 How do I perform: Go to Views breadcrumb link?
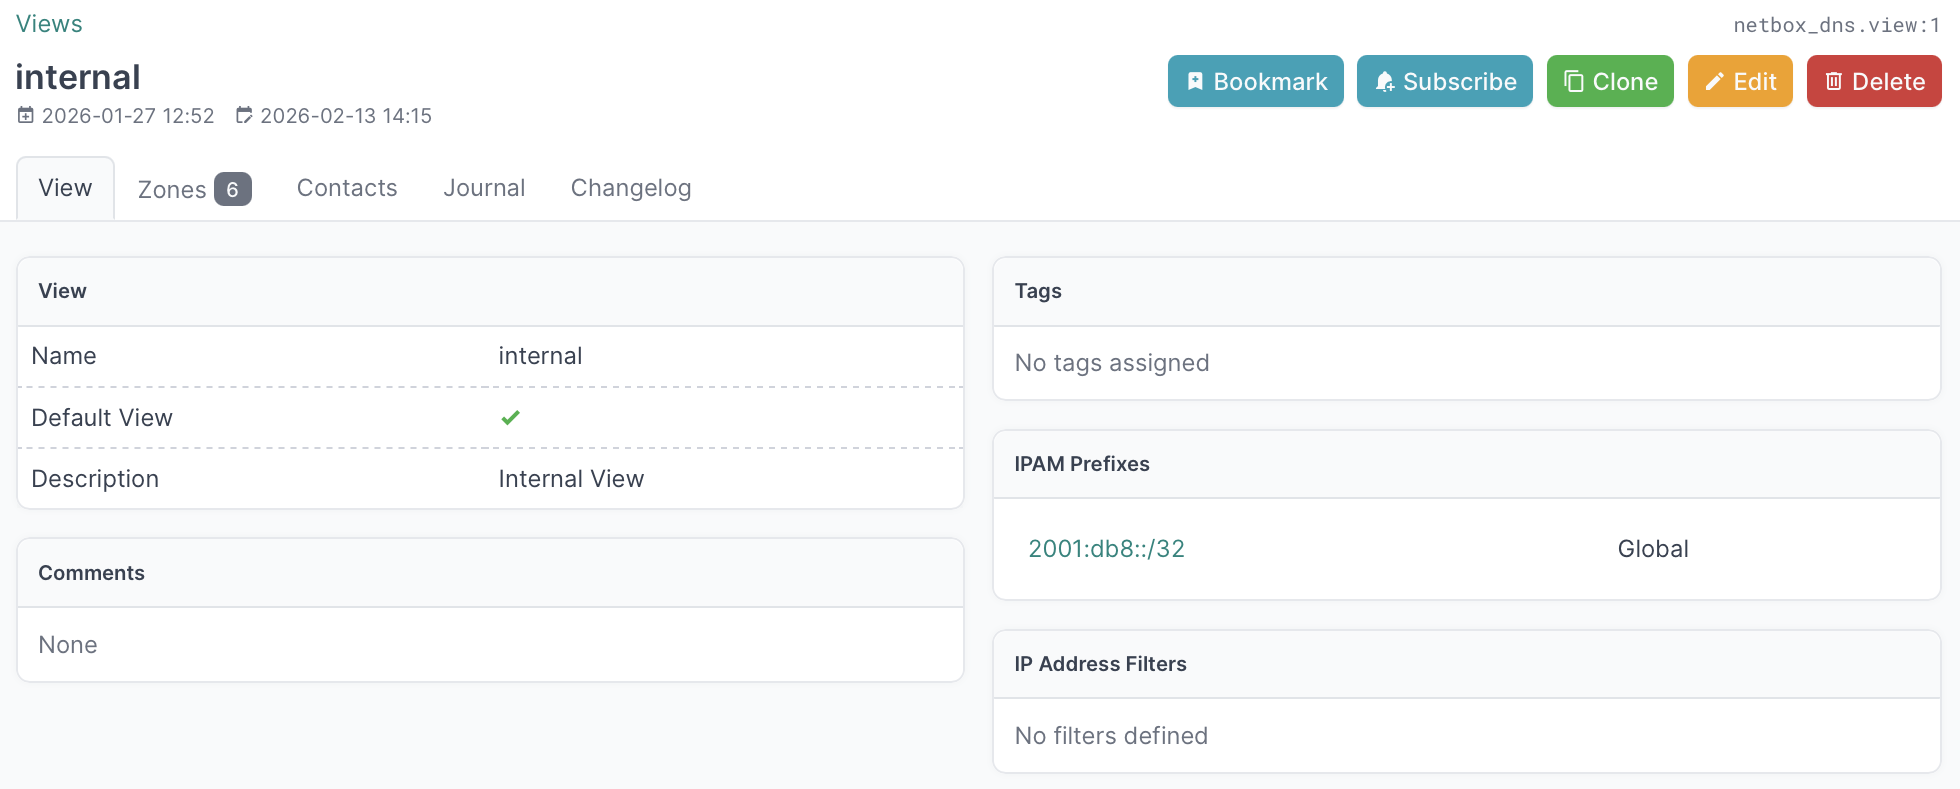point(49,24)
